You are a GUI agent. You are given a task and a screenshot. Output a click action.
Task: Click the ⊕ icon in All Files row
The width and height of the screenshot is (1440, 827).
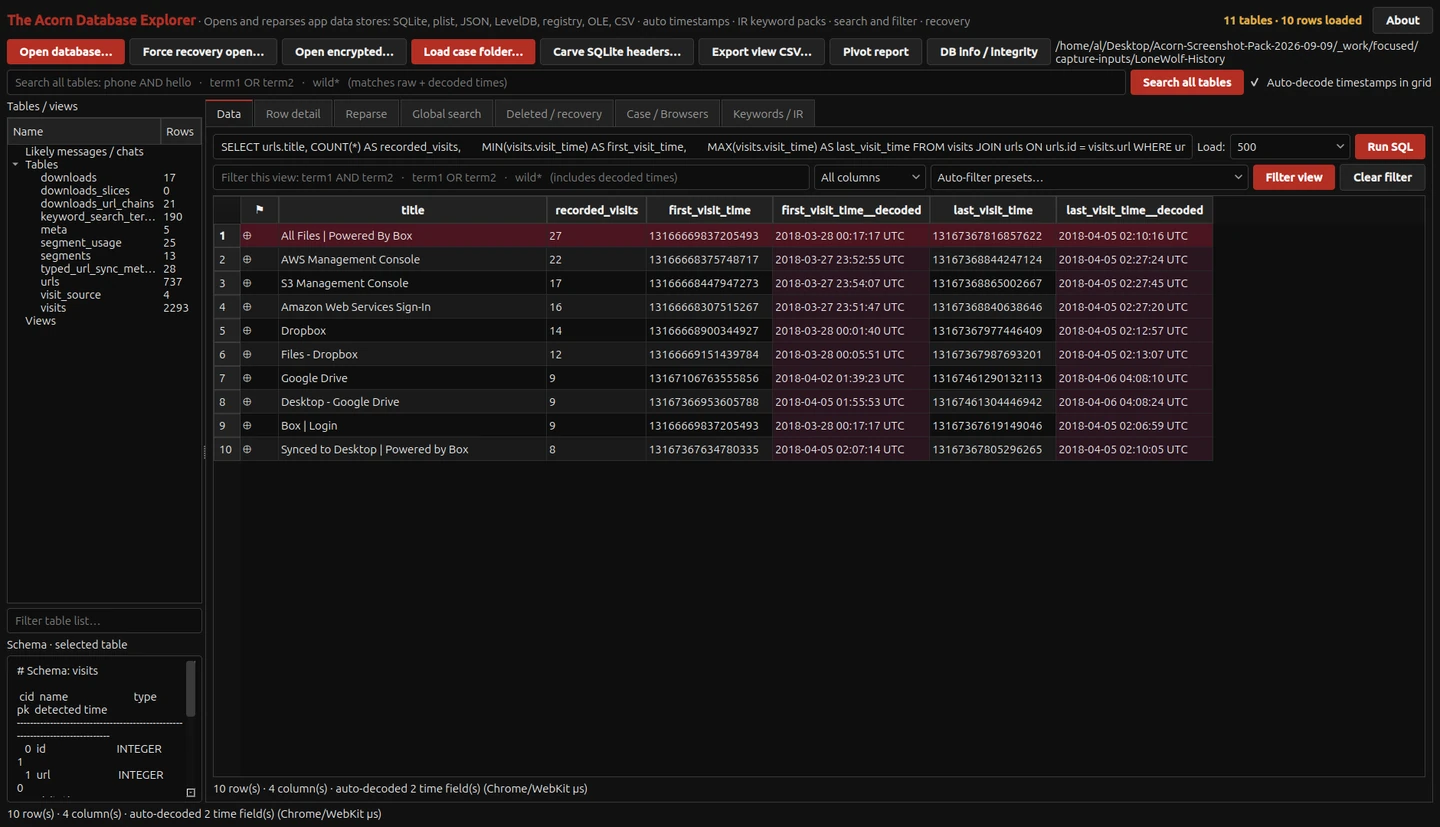point(247,236)
